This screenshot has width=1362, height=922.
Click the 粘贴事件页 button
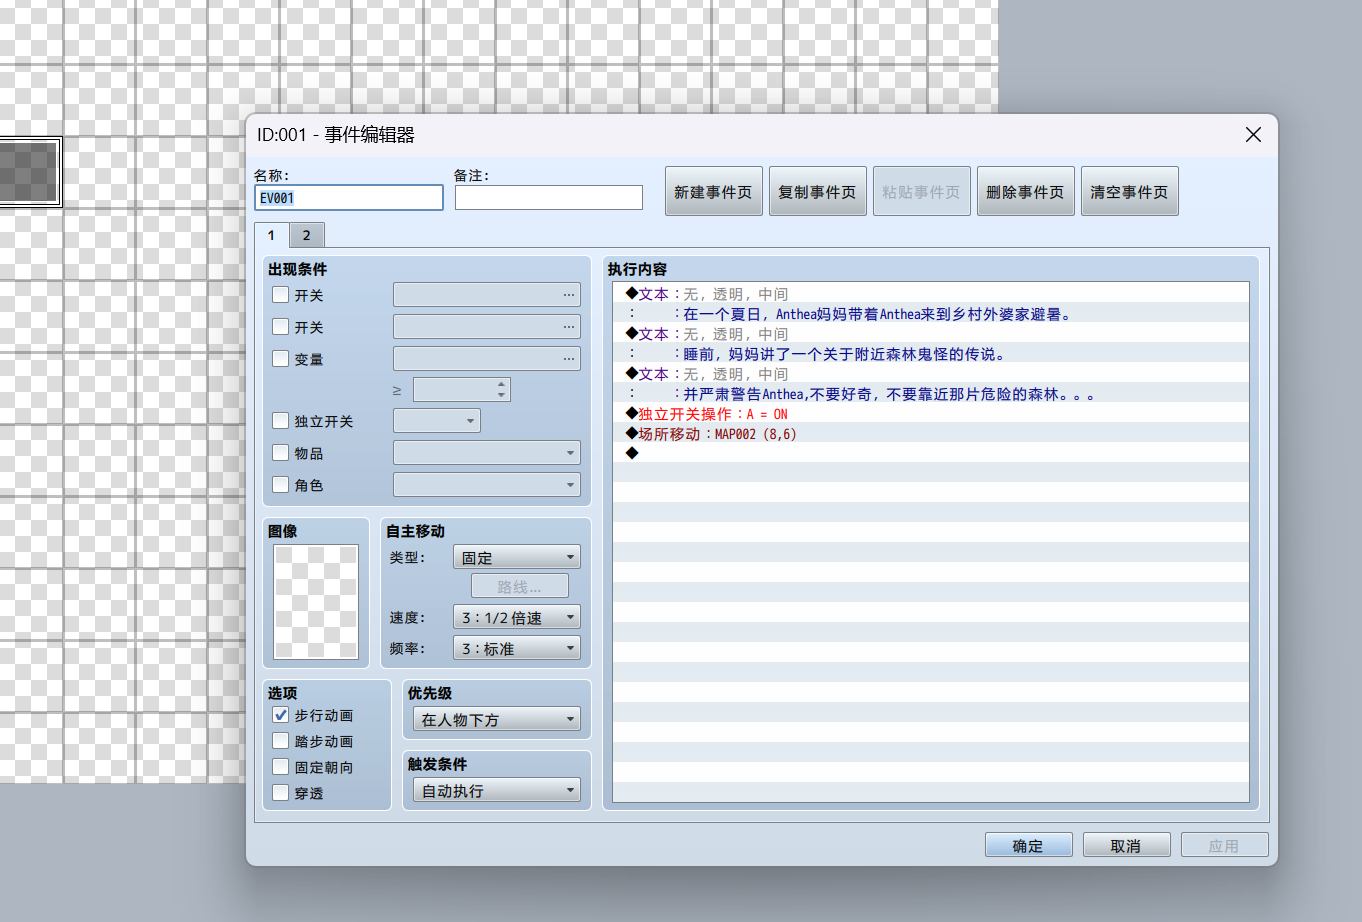point(922,191)
